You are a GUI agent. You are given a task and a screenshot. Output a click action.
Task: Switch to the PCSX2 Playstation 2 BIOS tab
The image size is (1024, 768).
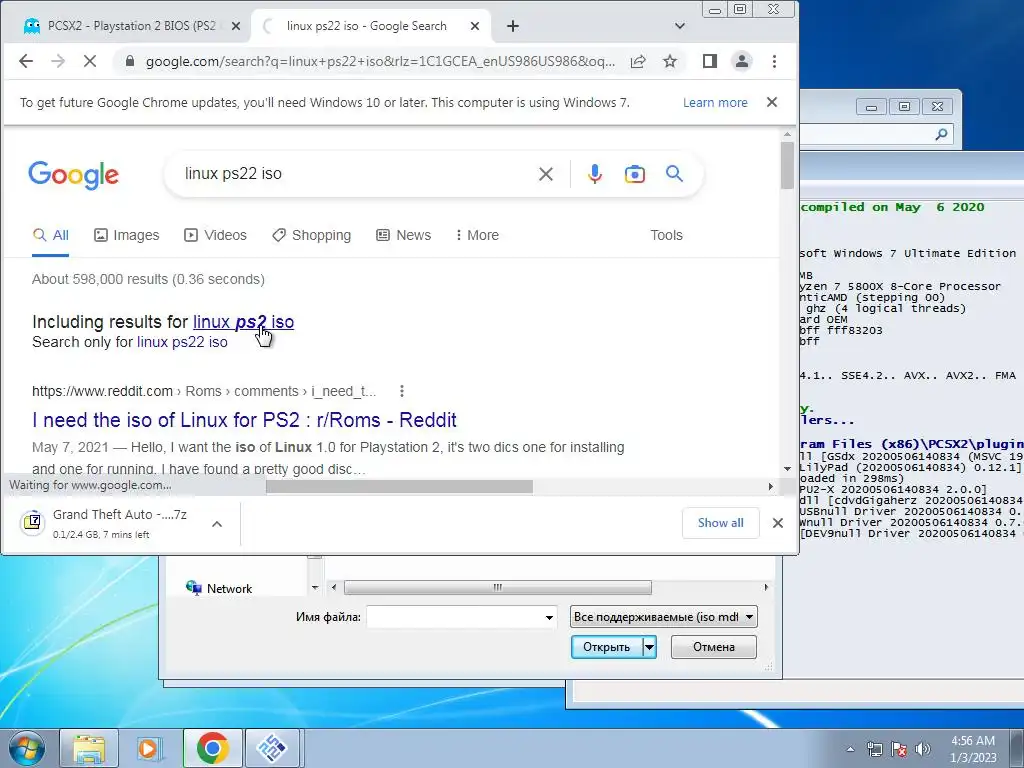pos(124,26)
